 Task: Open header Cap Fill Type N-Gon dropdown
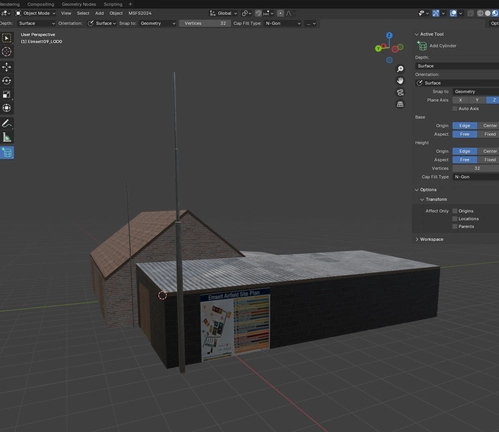283,23
